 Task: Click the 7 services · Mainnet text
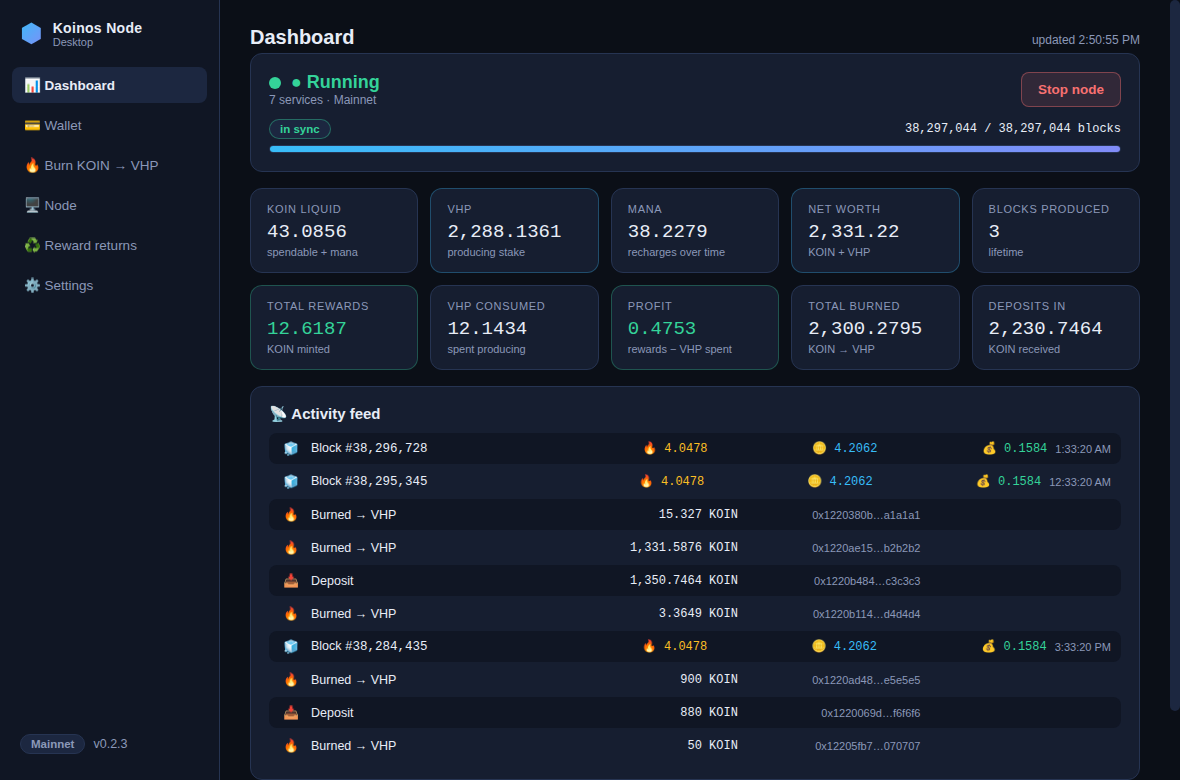[322, 99]
